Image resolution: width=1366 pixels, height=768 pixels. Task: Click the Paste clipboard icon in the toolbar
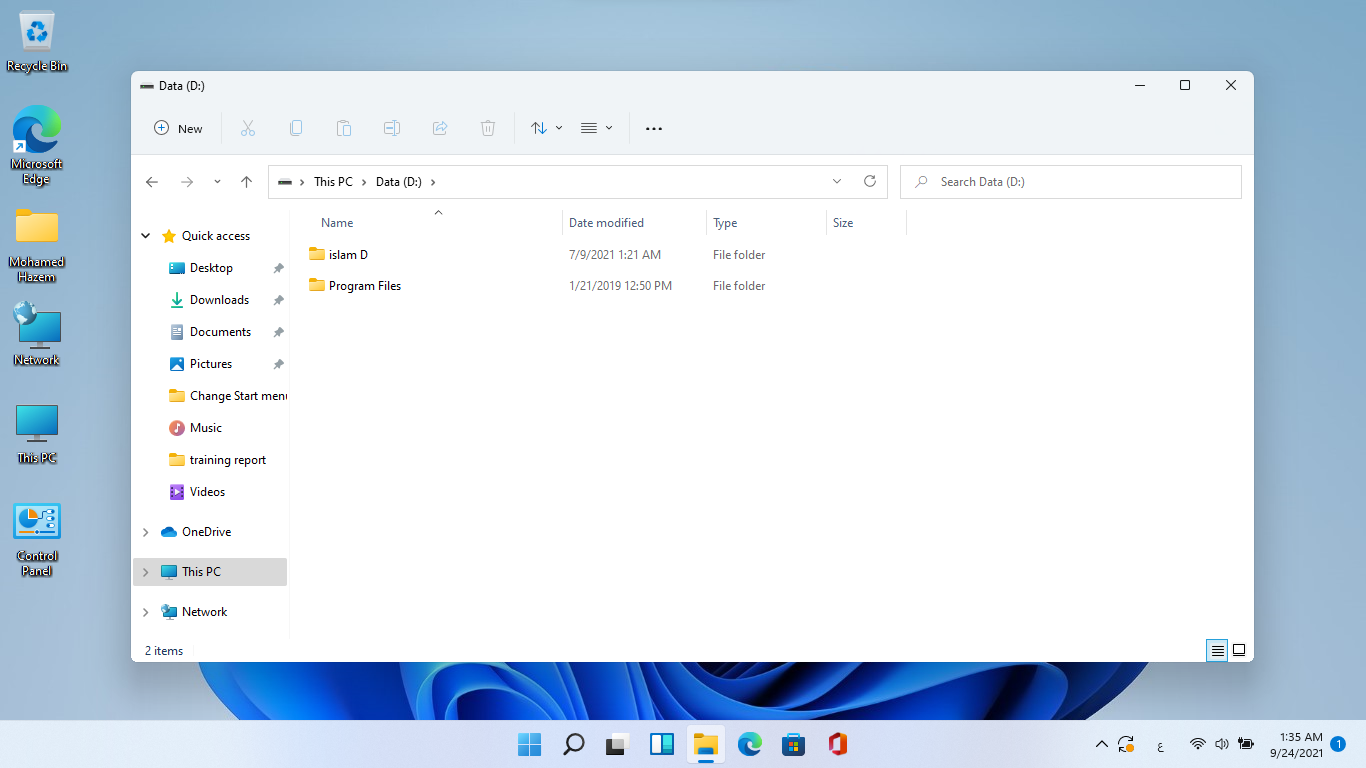coord(344,128)
